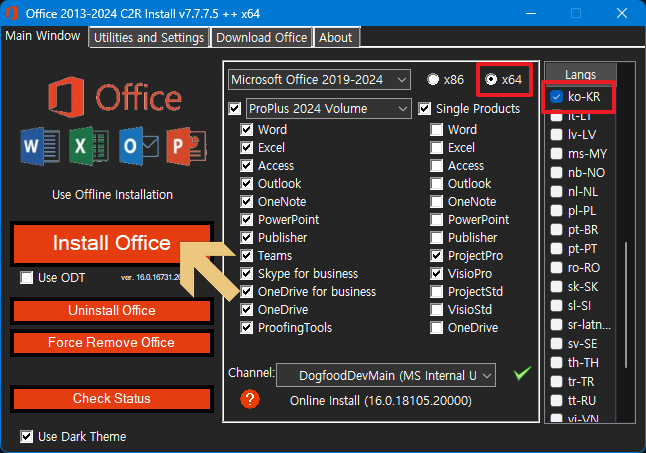
Task: Click the Langs header button
Action: tap(580, 73)
